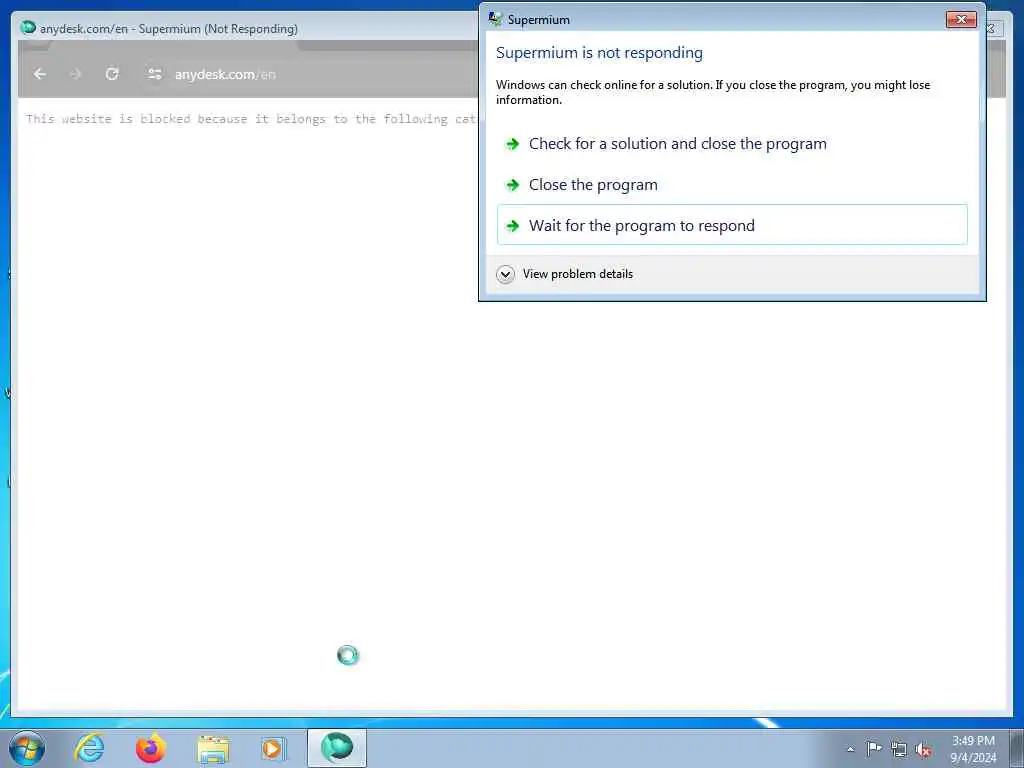Choose Check for a solution and close the program
The image size is (1024, 768).
point(732,144)
